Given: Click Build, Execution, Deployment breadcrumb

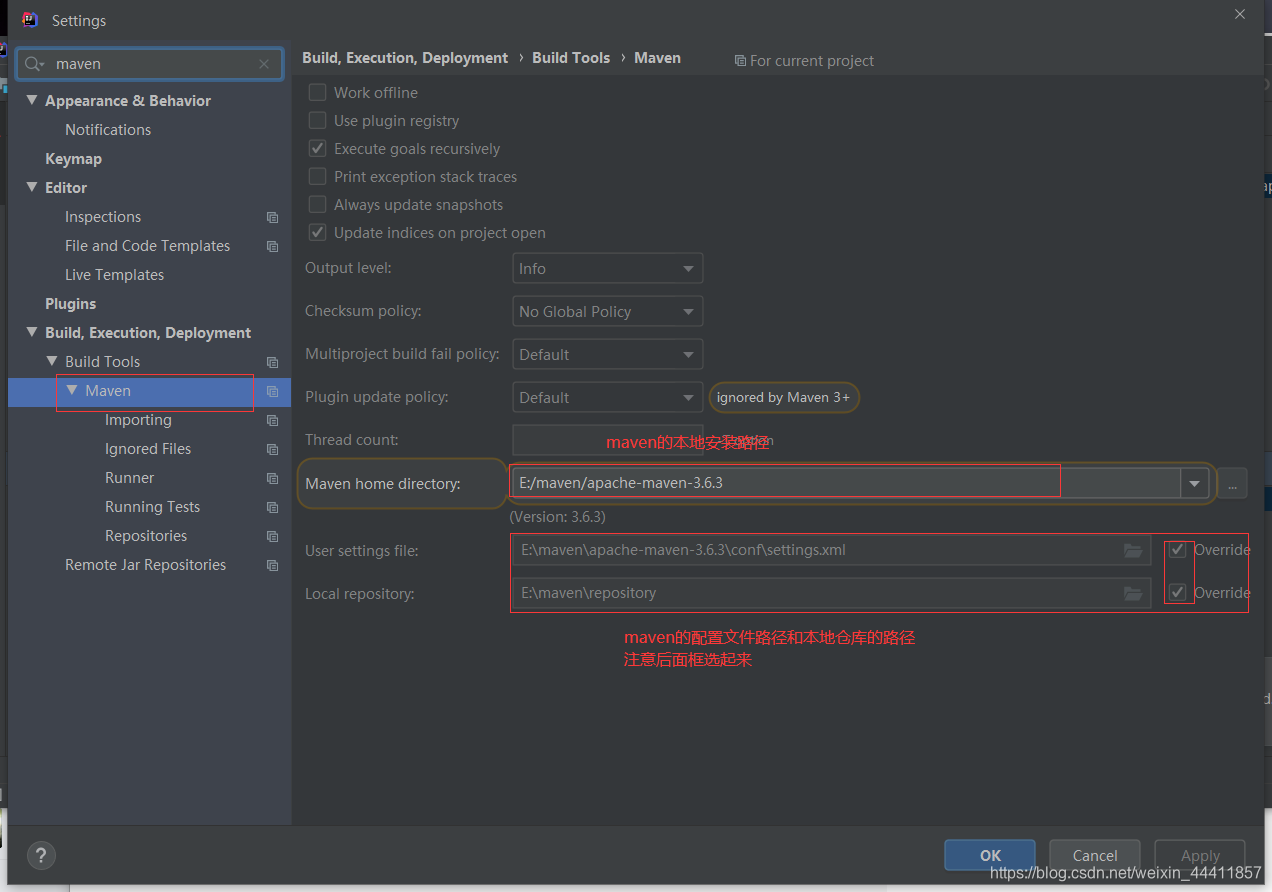Looking at the screenshot, I should [x=405, y=58].
